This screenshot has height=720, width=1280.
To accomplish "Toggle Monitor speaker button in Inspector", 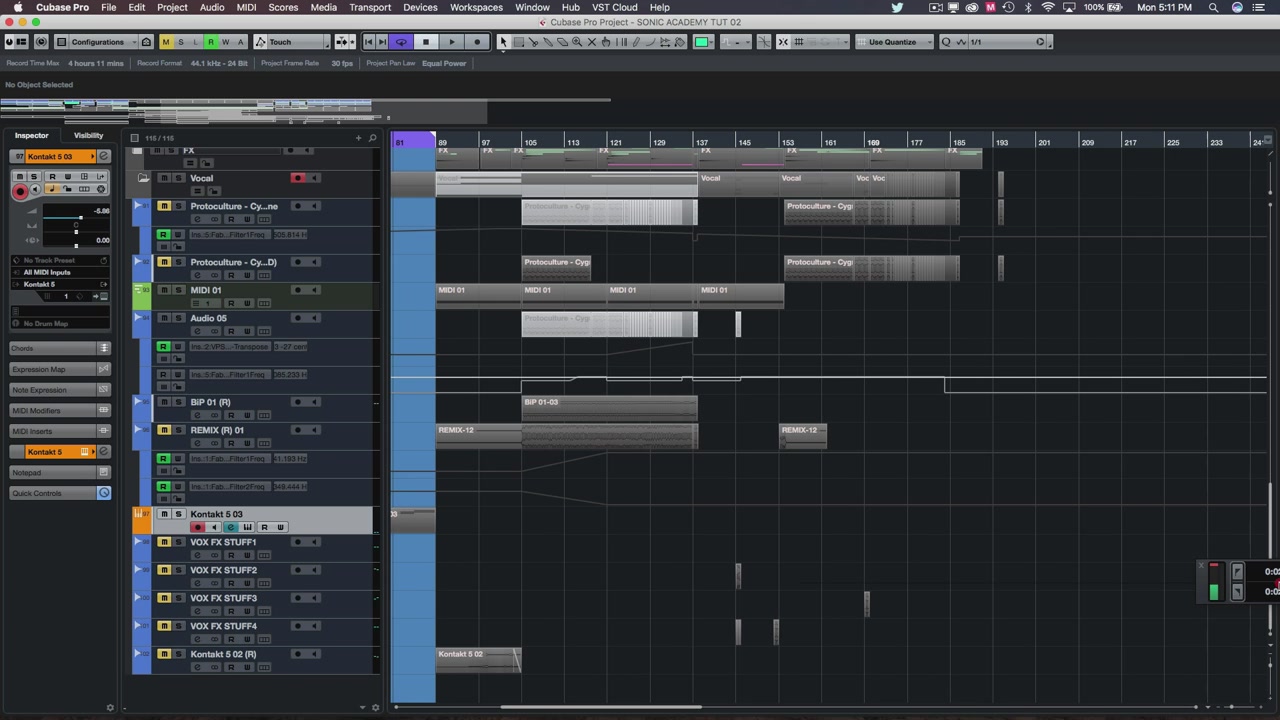I will point(35,189).
